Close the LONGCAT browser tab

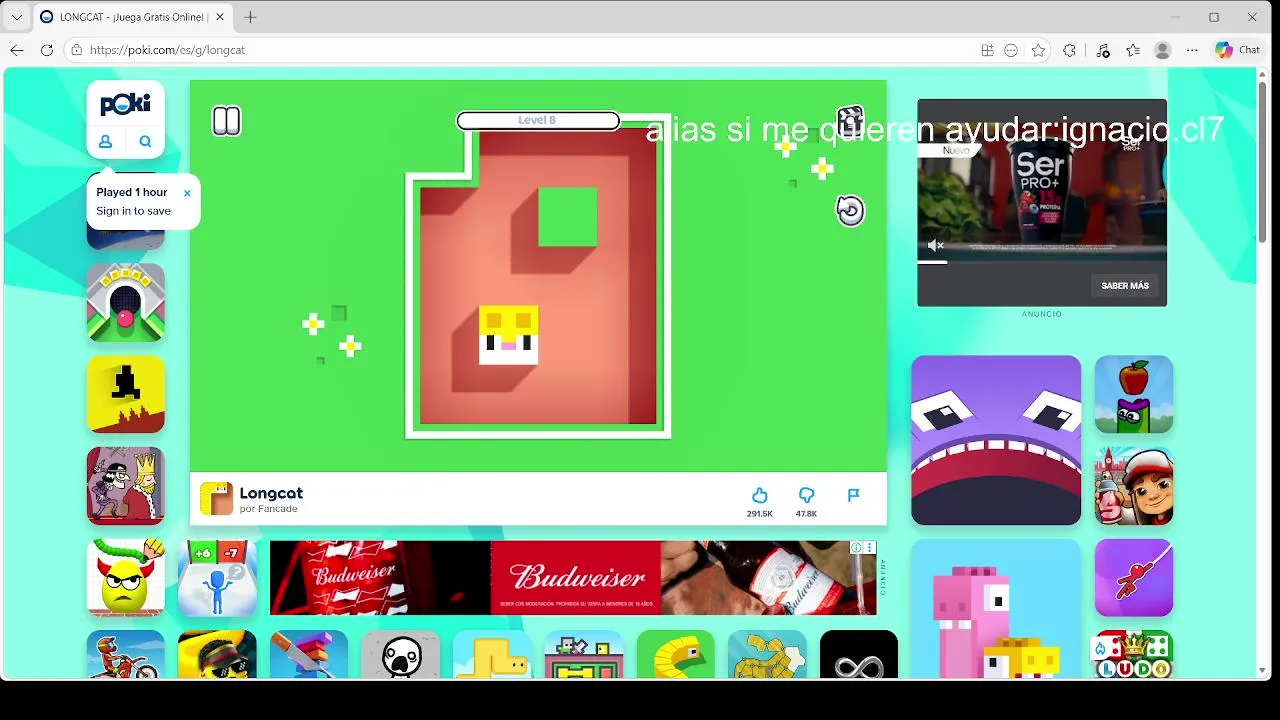(220, 17)
